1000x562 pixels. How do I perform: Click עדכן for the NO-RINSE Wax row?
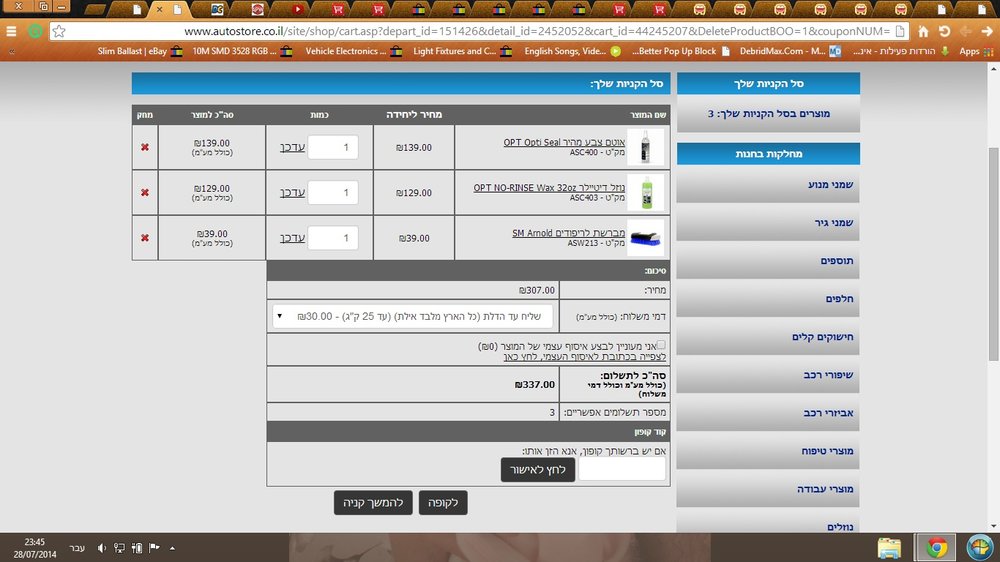[x=292, y=193]
